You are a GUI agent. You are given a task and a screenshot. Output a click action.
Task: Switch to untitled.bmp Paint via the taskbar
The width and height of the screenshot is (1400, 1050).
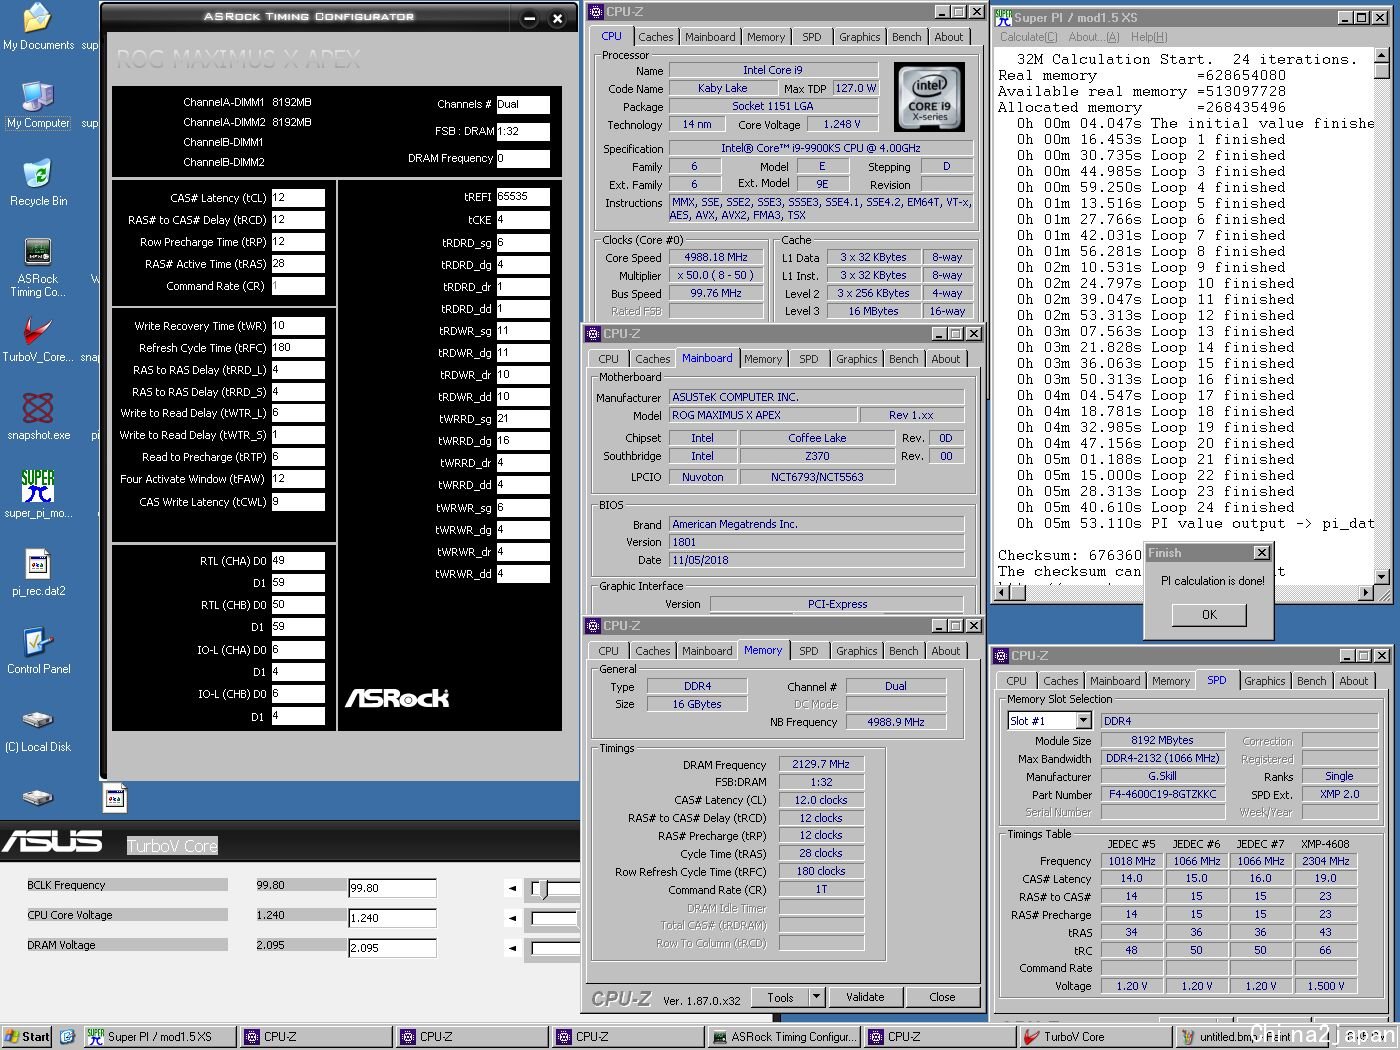click(1250, 1037)
